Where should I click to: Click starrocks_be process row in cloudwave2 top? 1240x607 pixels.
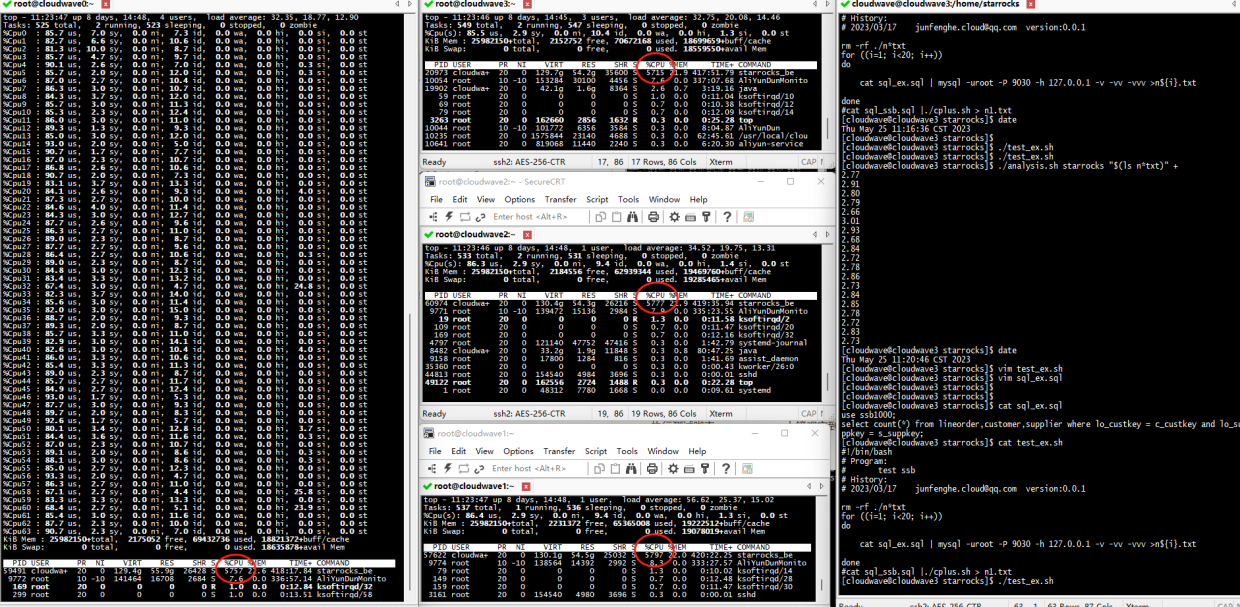point(620,301)
